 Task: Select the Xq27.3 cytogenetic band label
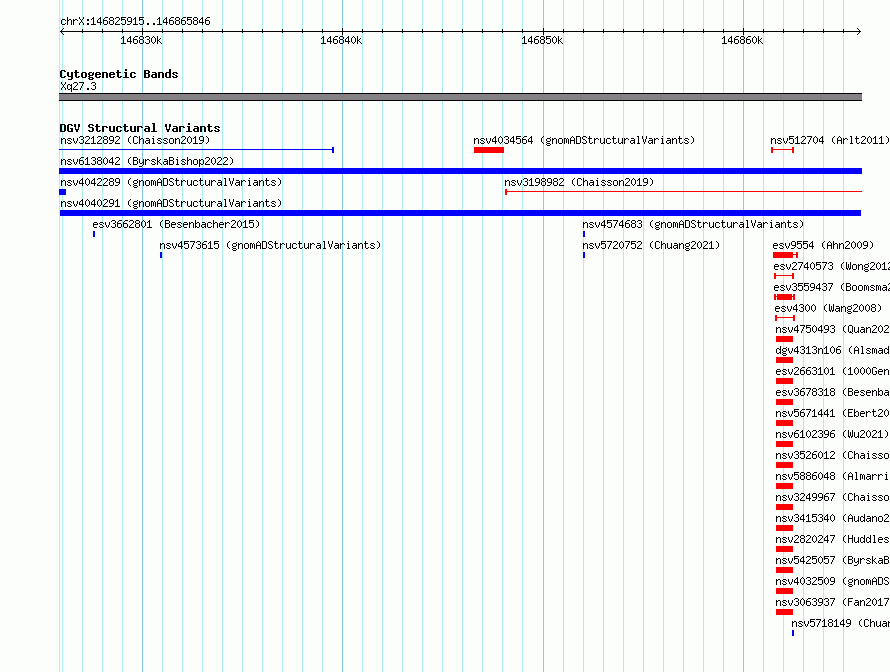pyautogui.click(x=78, y=86)
